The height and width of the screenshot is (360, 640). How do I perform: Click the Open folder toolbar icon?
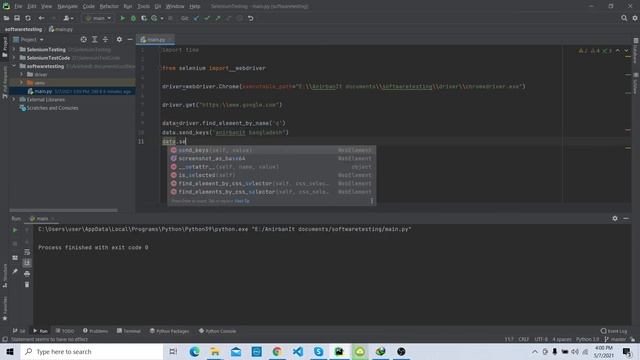[6, 18]
